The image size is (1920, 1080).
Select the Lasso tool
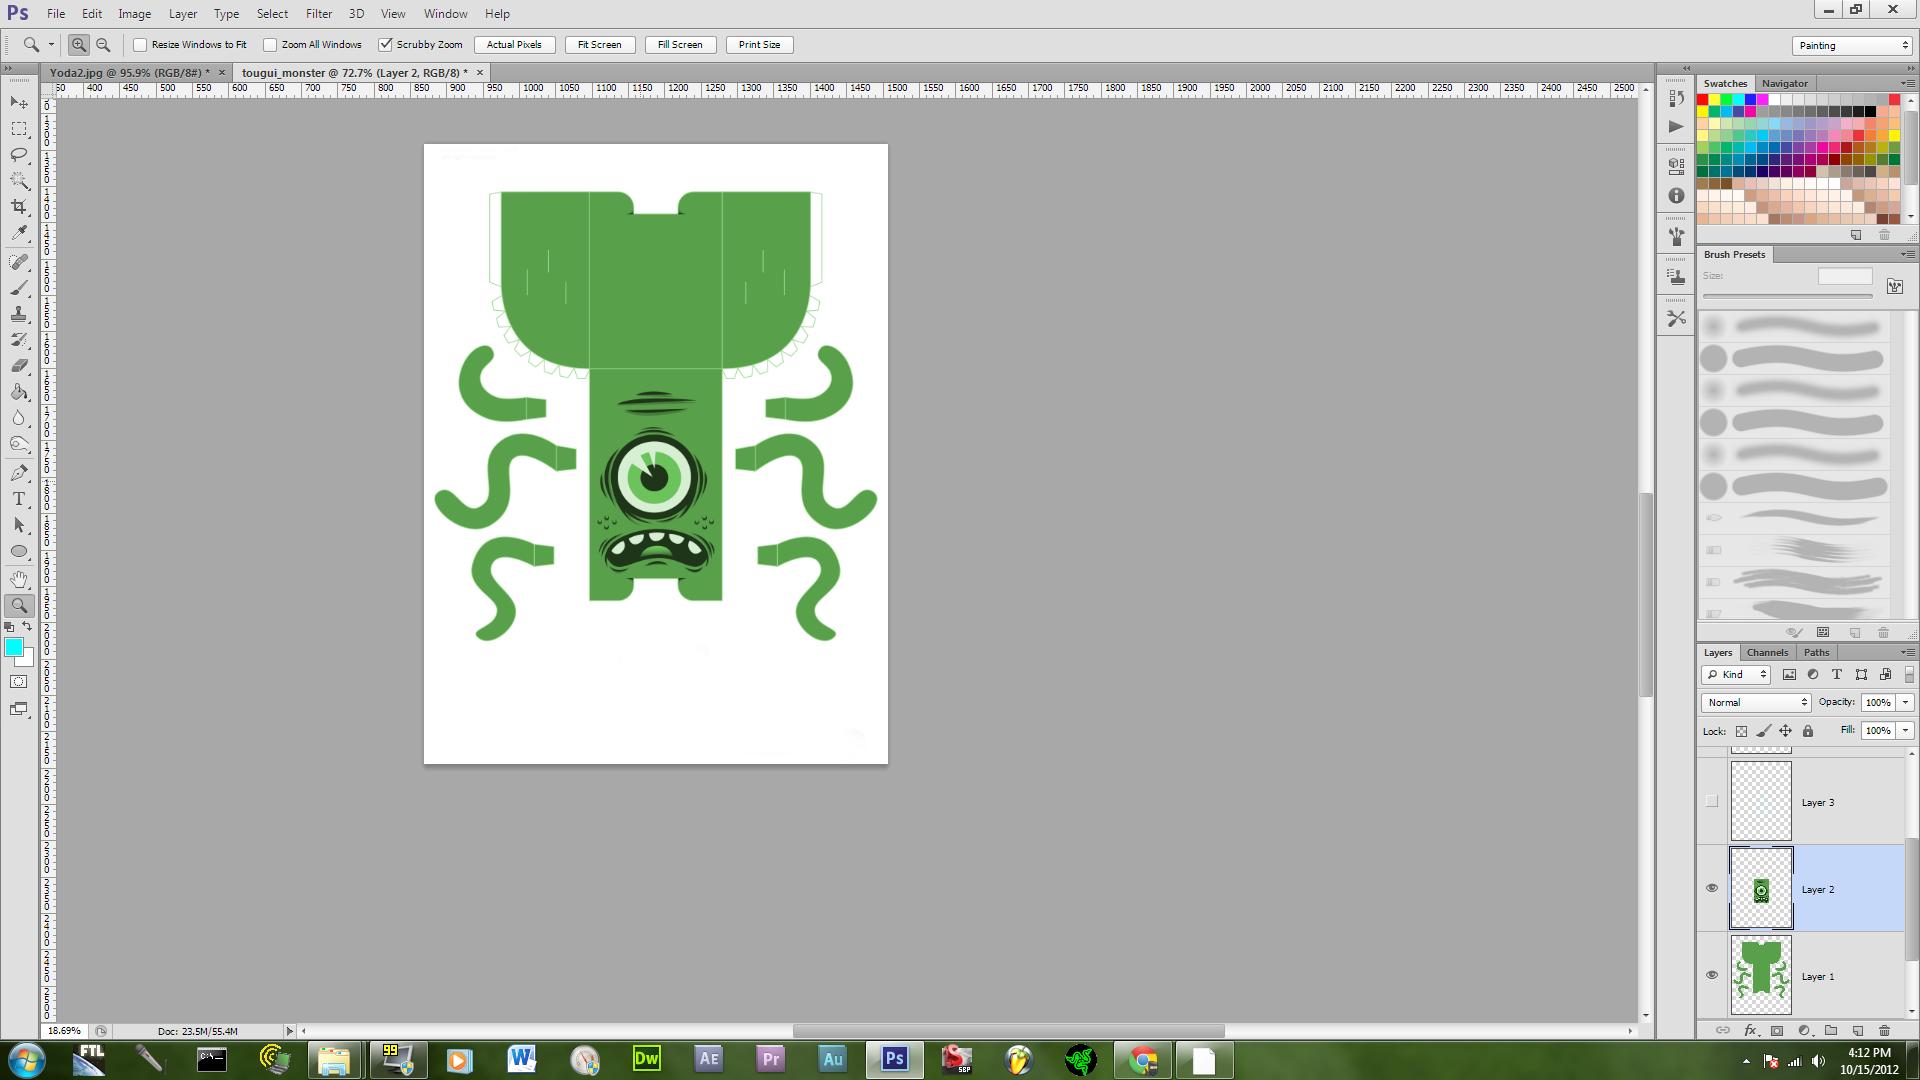[x=19, y=155]
